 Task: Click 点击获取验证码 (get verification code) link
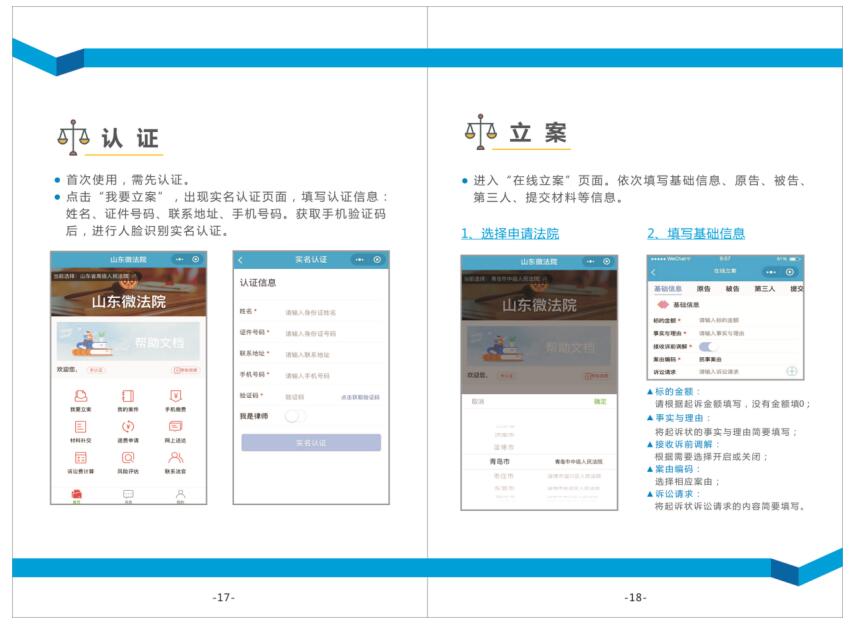pos(359,397)
